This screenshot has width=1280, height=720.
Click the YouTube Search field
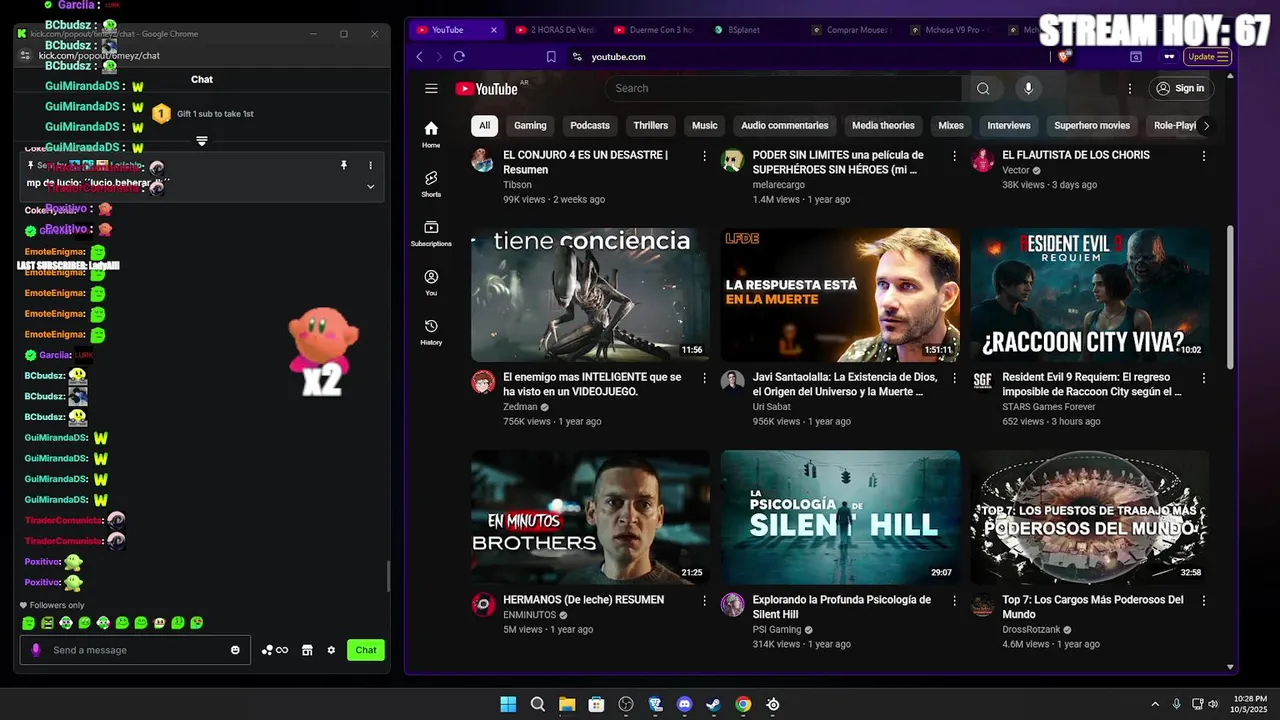pos(784,88)
